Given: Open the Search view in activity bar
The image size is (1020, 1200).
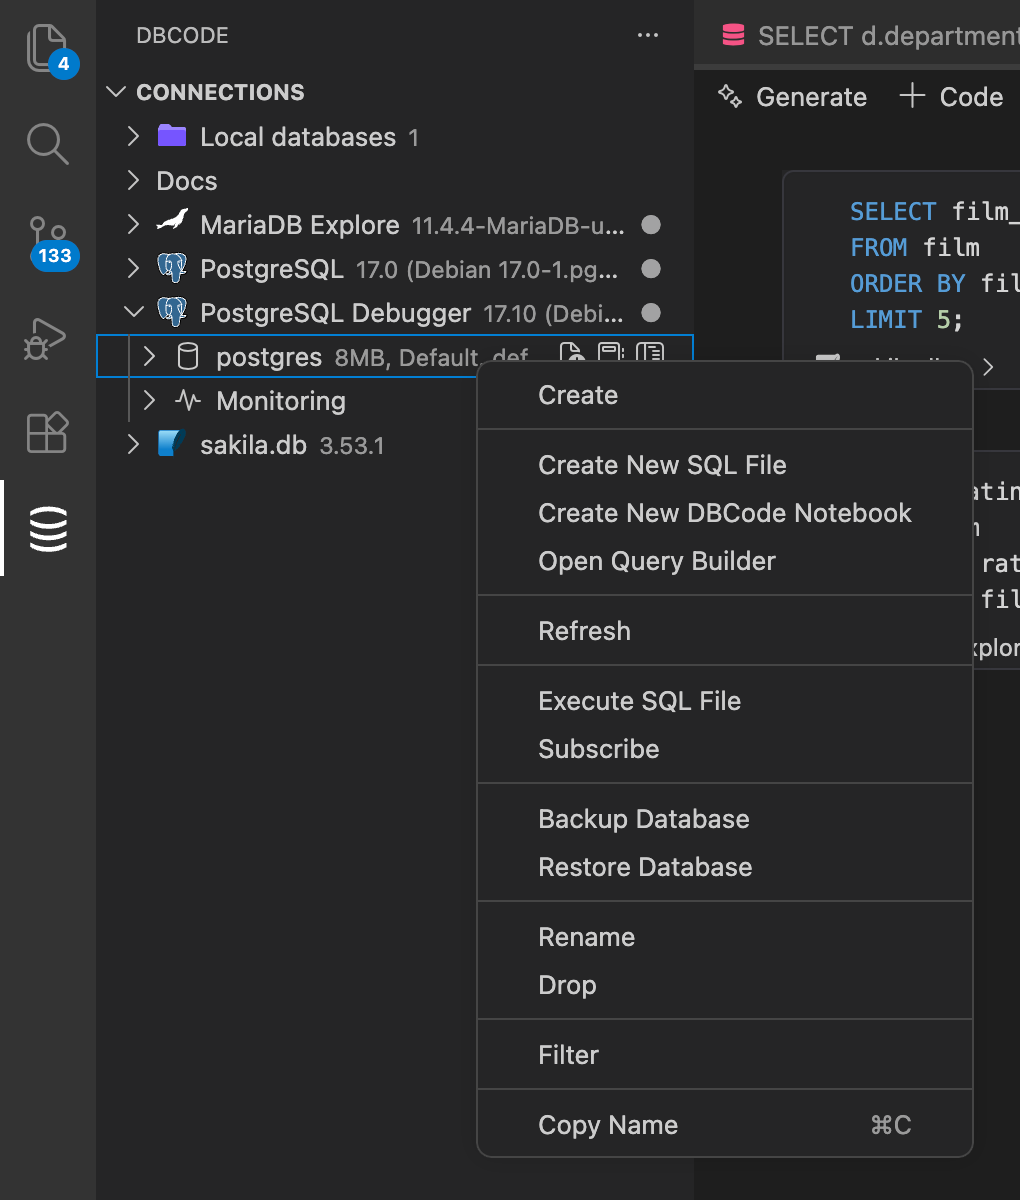Looking at the screenshot, I should [x=48, y=144].
